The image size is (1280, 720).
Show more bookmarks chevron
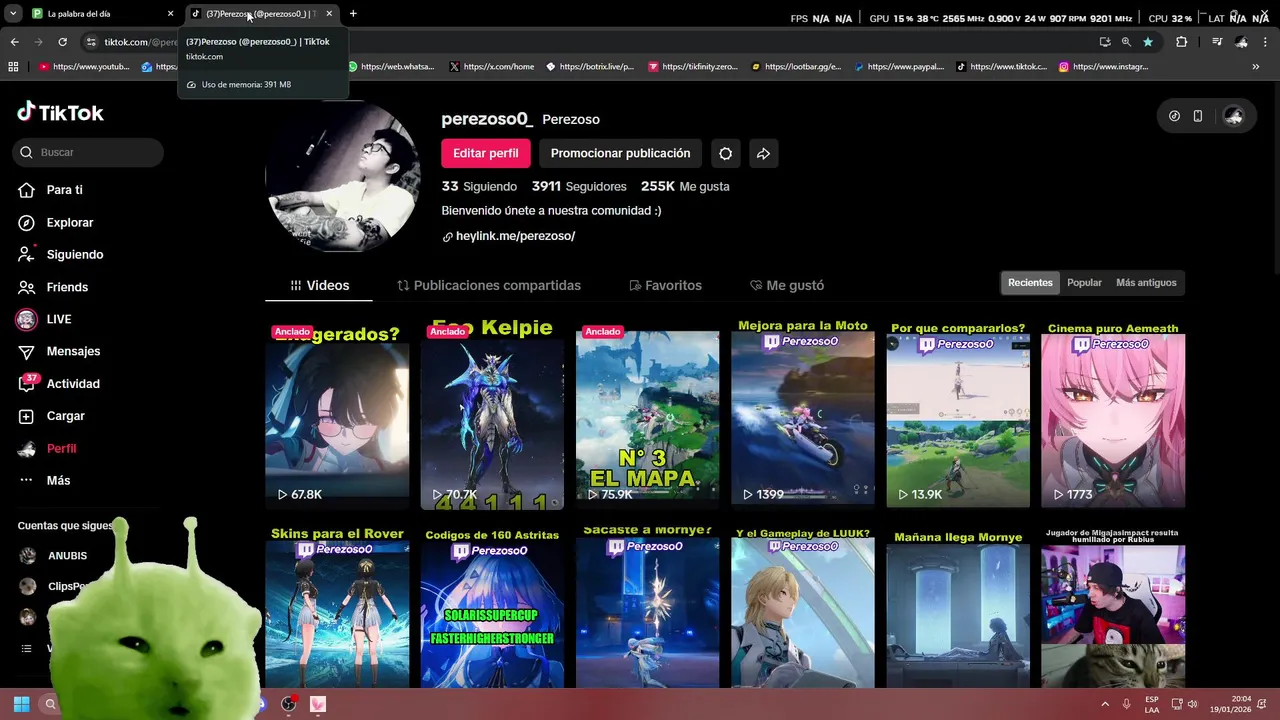[x=1256, y=67]
